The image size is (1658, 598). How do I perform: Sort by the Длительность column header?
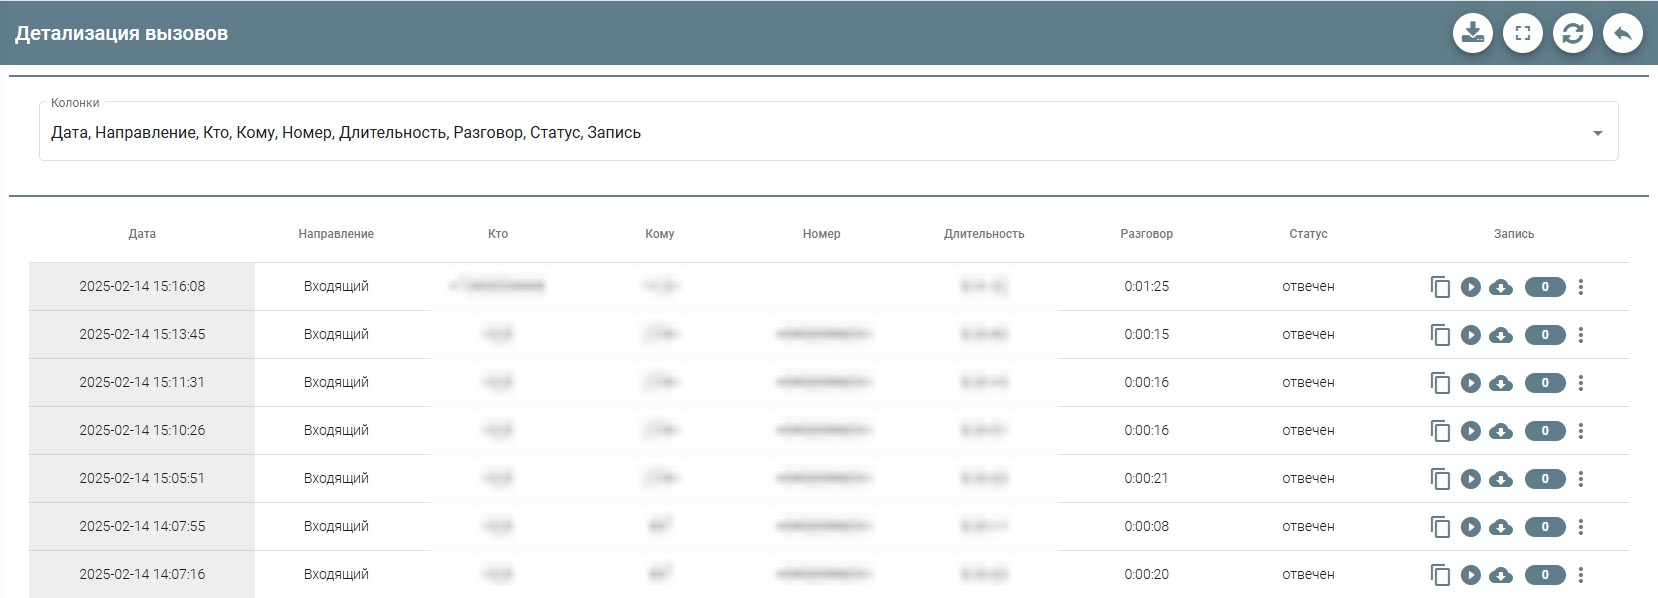click(x=983, y=234)
